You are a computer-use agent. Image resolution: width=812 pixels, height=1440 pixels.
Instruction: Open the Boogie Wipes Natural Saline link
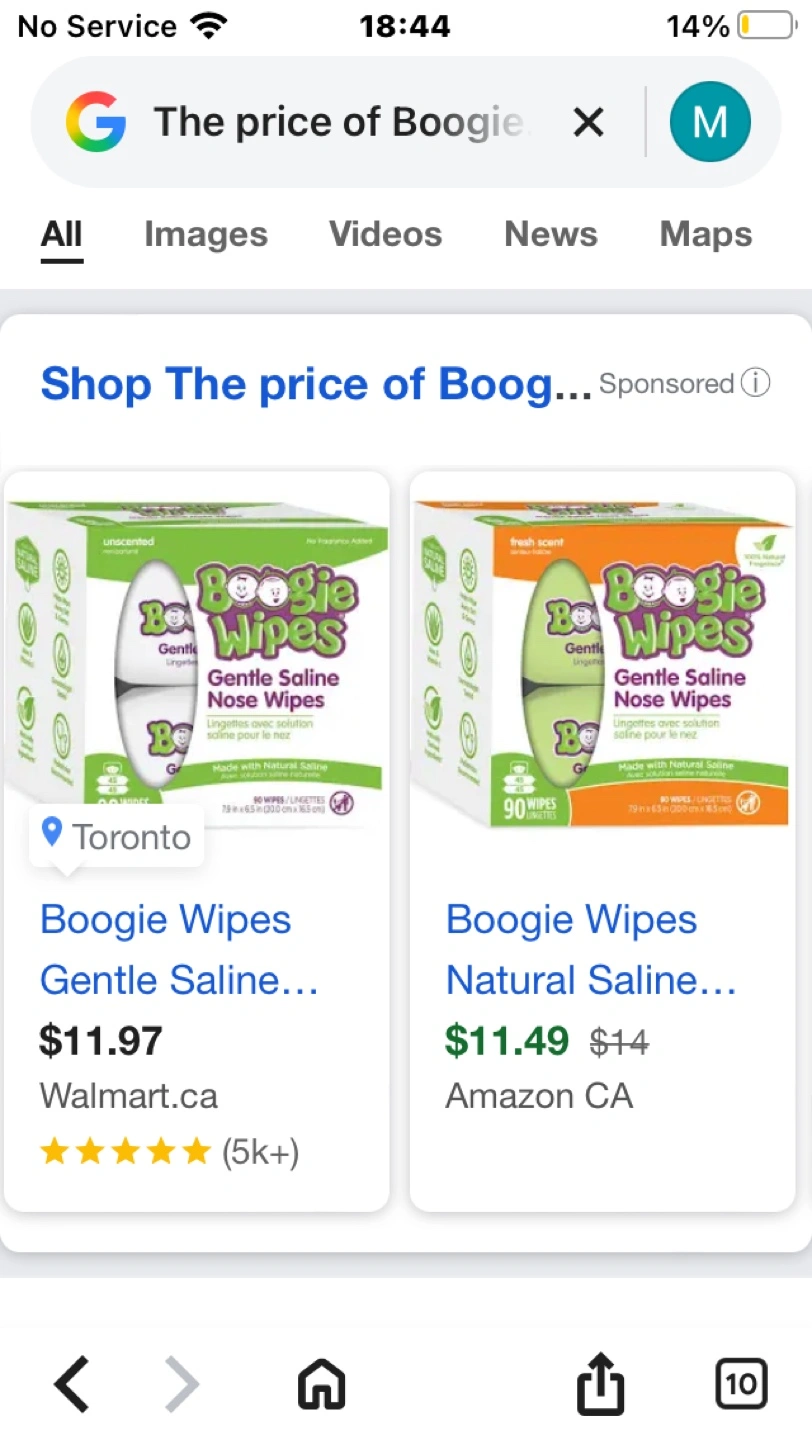[x=590, y=949]
